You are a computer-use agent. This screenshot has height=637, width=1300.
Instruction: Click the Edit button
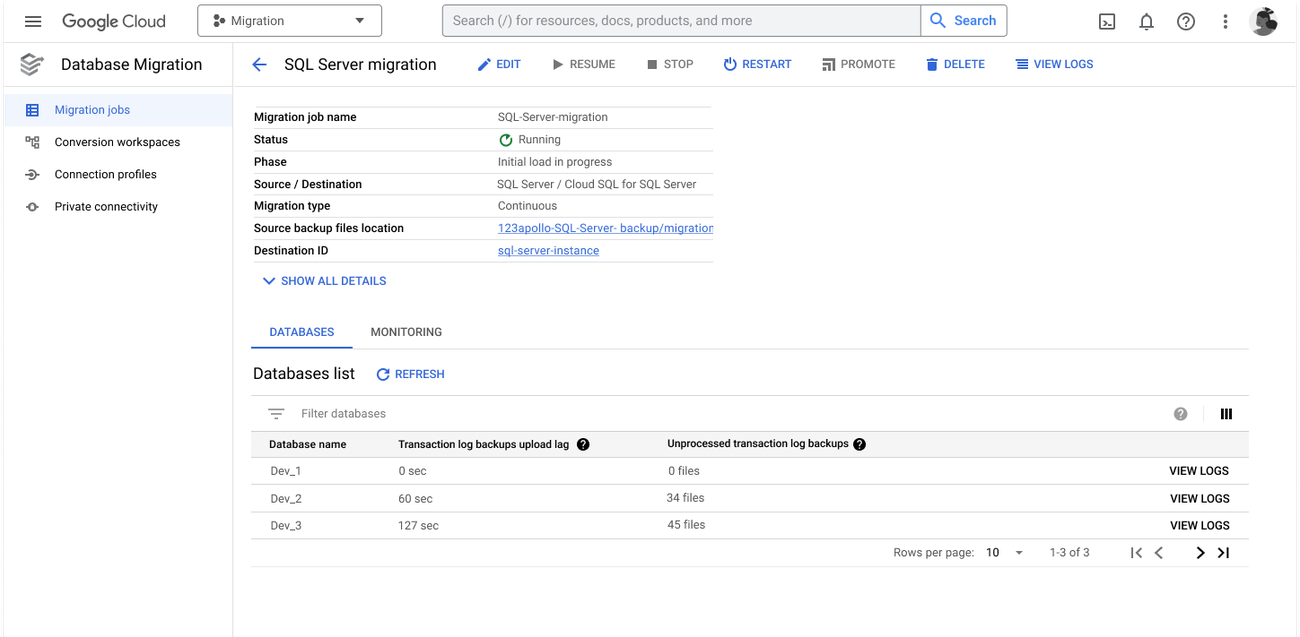[499, 64]
